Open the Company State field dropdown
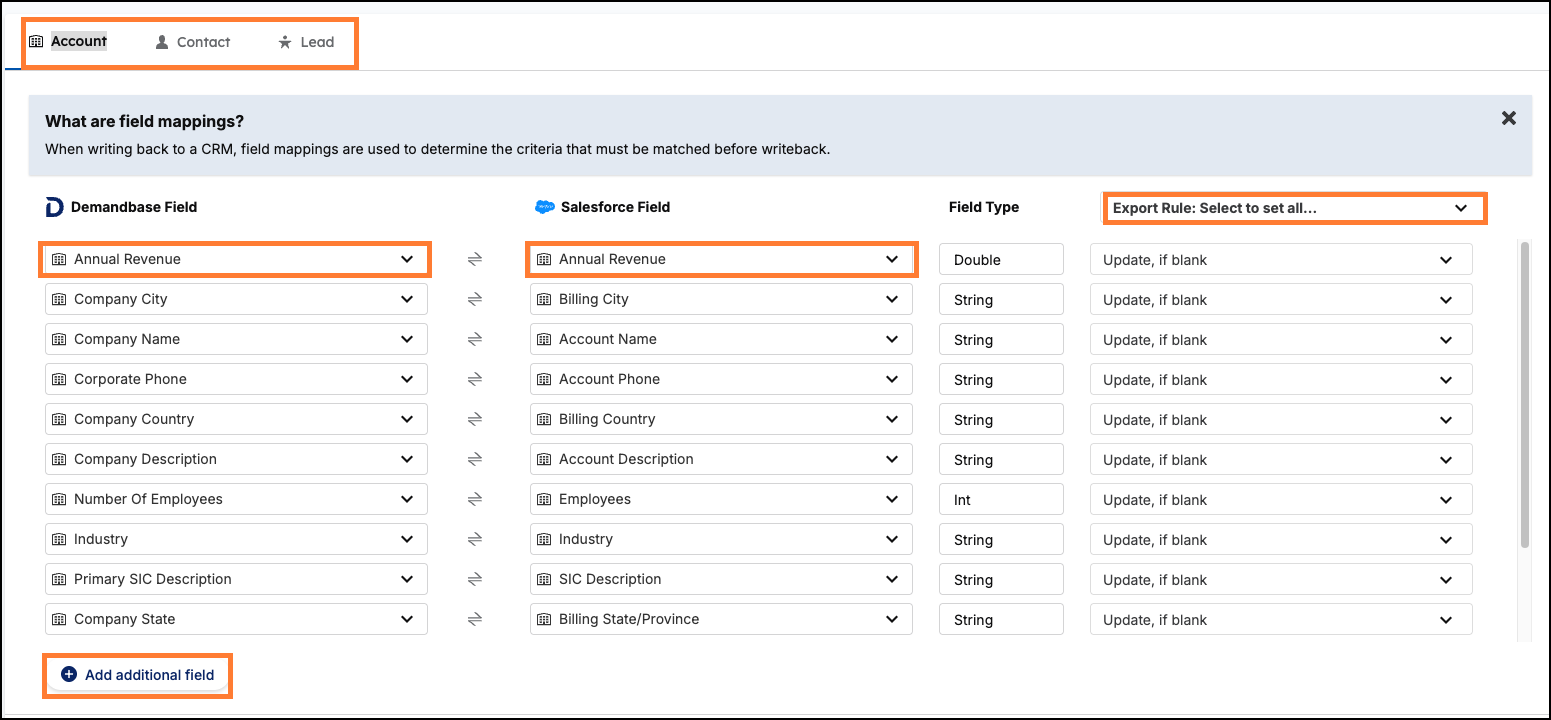Image resolution: width=1551 pixels, height=720 pixels. pos(236,619)
